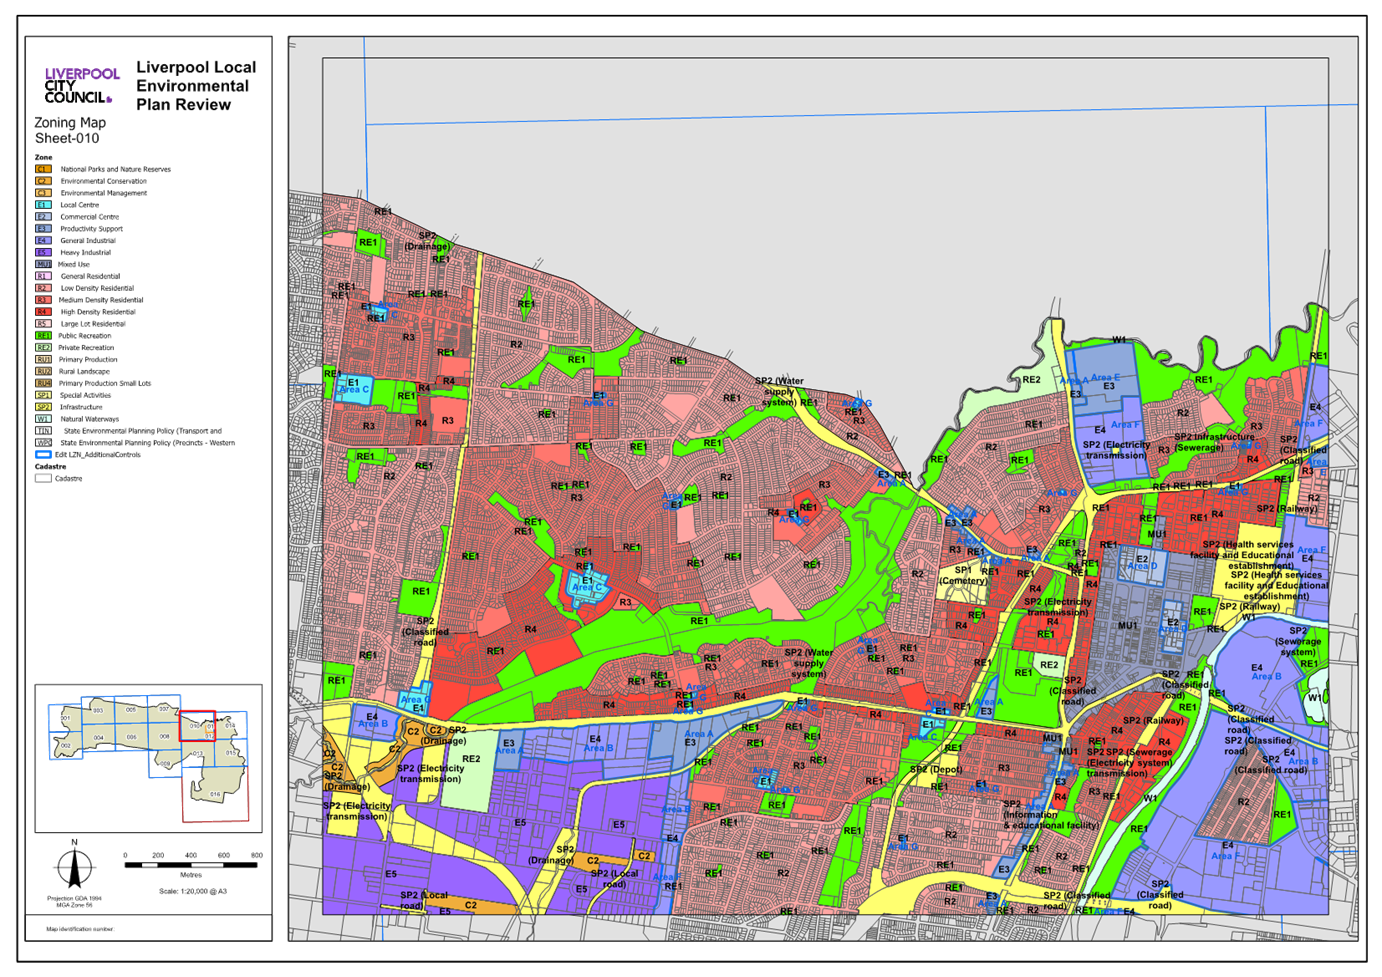Click 'MGA Zone 56' text
The height and width of the screenshot is (977, 1382).
point(74,904)
